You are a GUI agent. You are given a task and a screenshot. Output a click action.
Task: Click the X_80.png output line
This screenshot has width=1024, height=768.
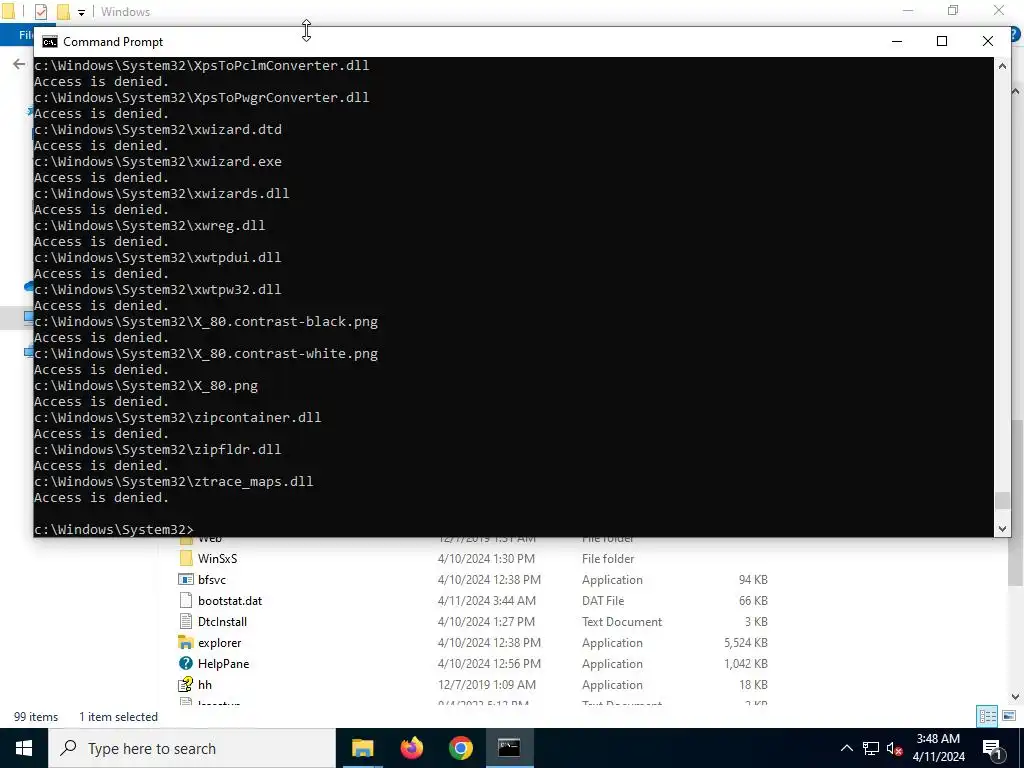(146, 385)
